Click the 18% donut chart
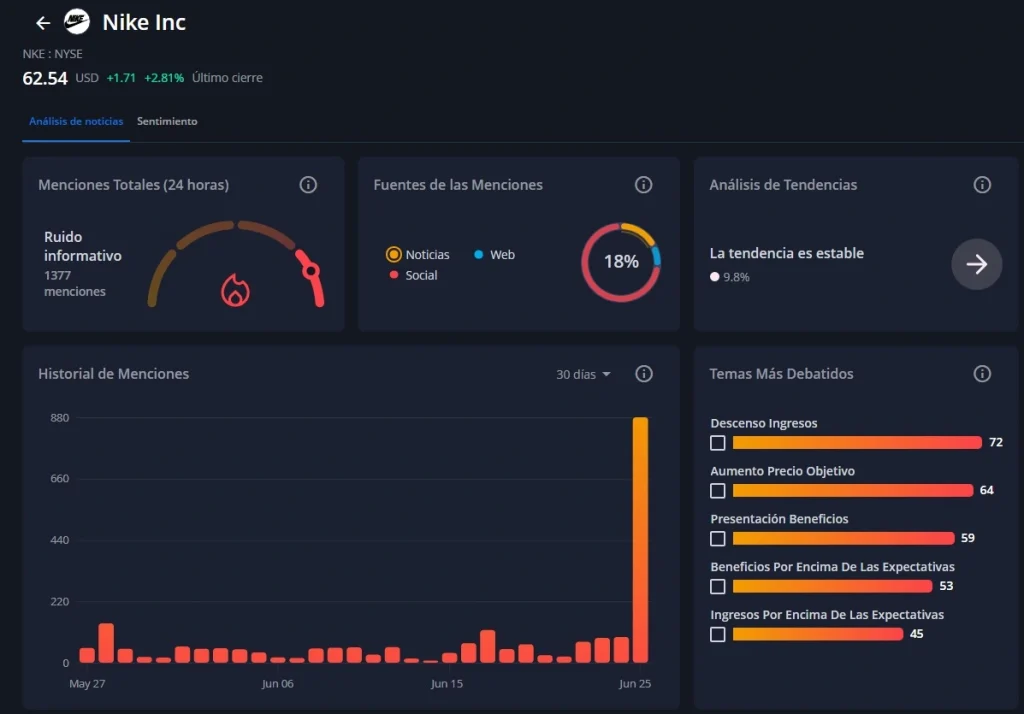Viewport: 1024px width, 714px height. 621,262
